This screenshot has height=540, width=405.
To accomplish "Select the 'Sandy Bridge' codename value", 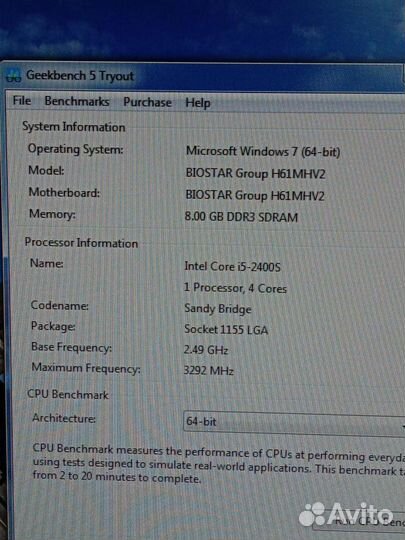I will click(218, 309).
